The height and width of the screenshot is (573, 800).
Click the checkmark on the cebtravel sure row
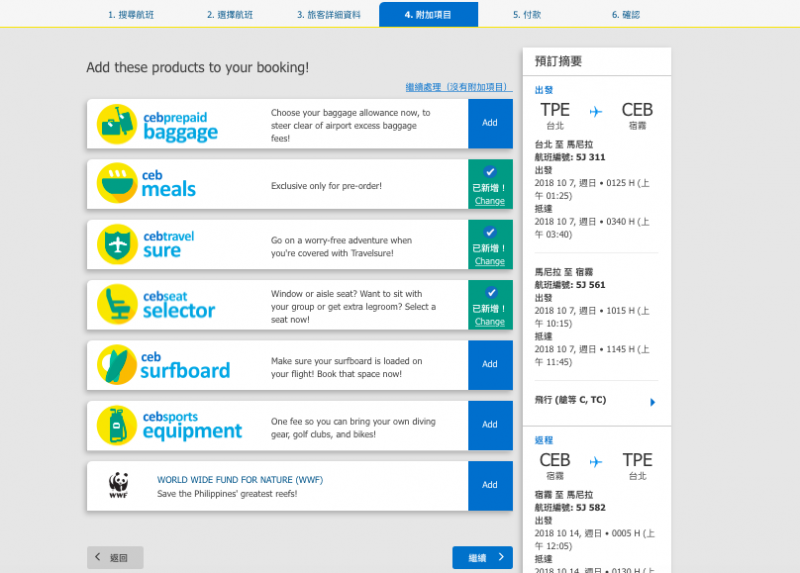[x=490, y=232]
